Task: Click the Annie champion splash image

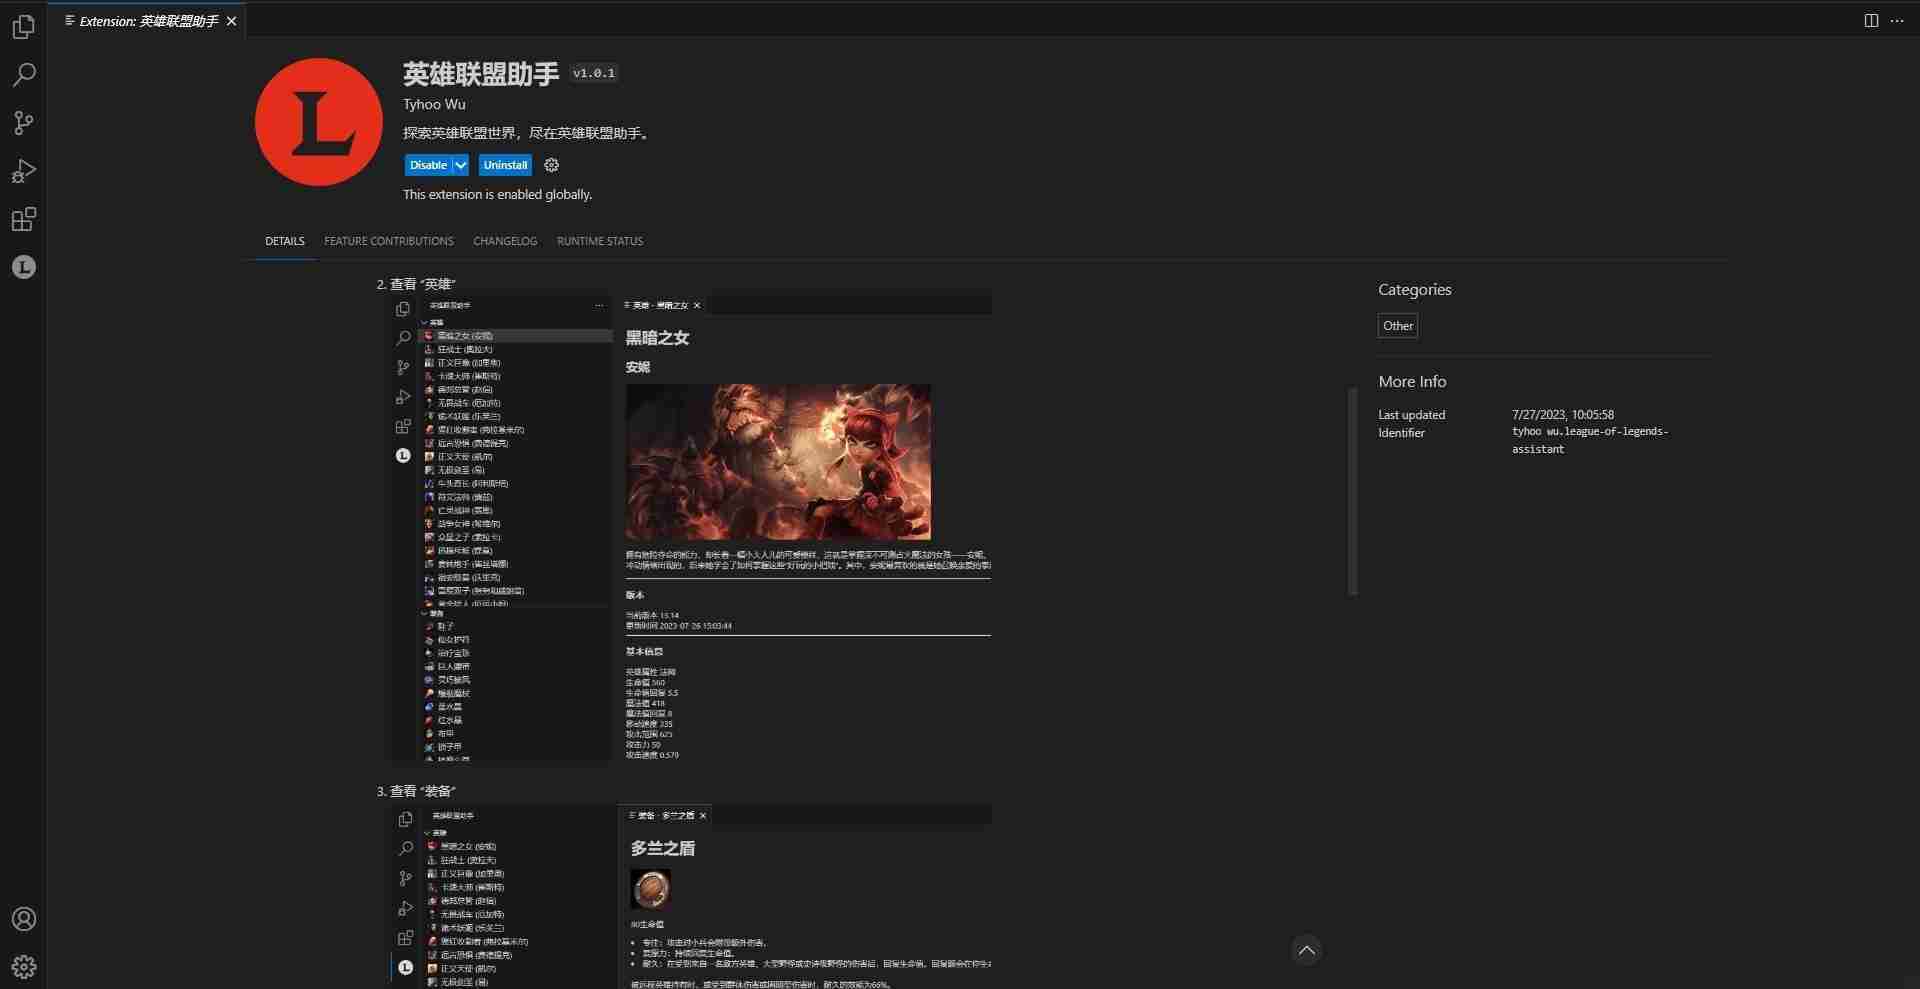Action: click(778, 462)
